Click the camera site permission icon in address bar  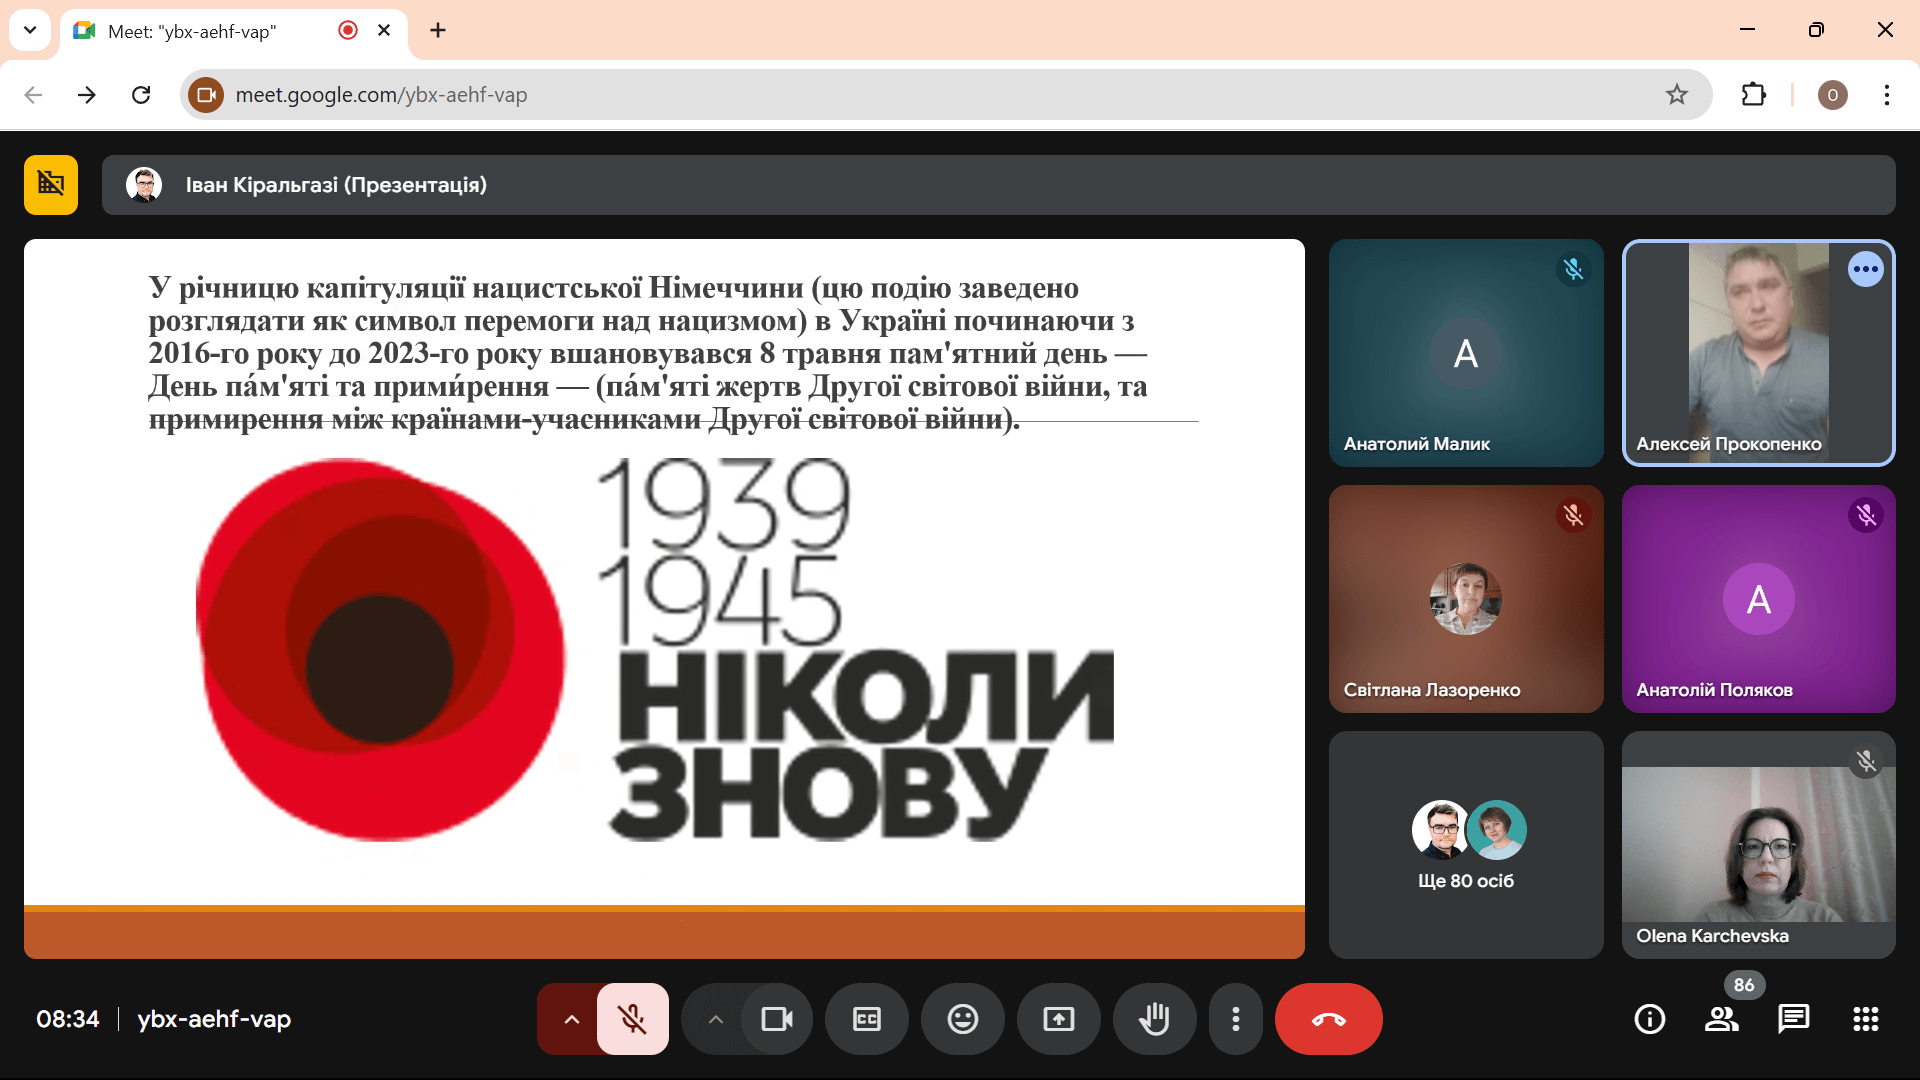(206, 95)
